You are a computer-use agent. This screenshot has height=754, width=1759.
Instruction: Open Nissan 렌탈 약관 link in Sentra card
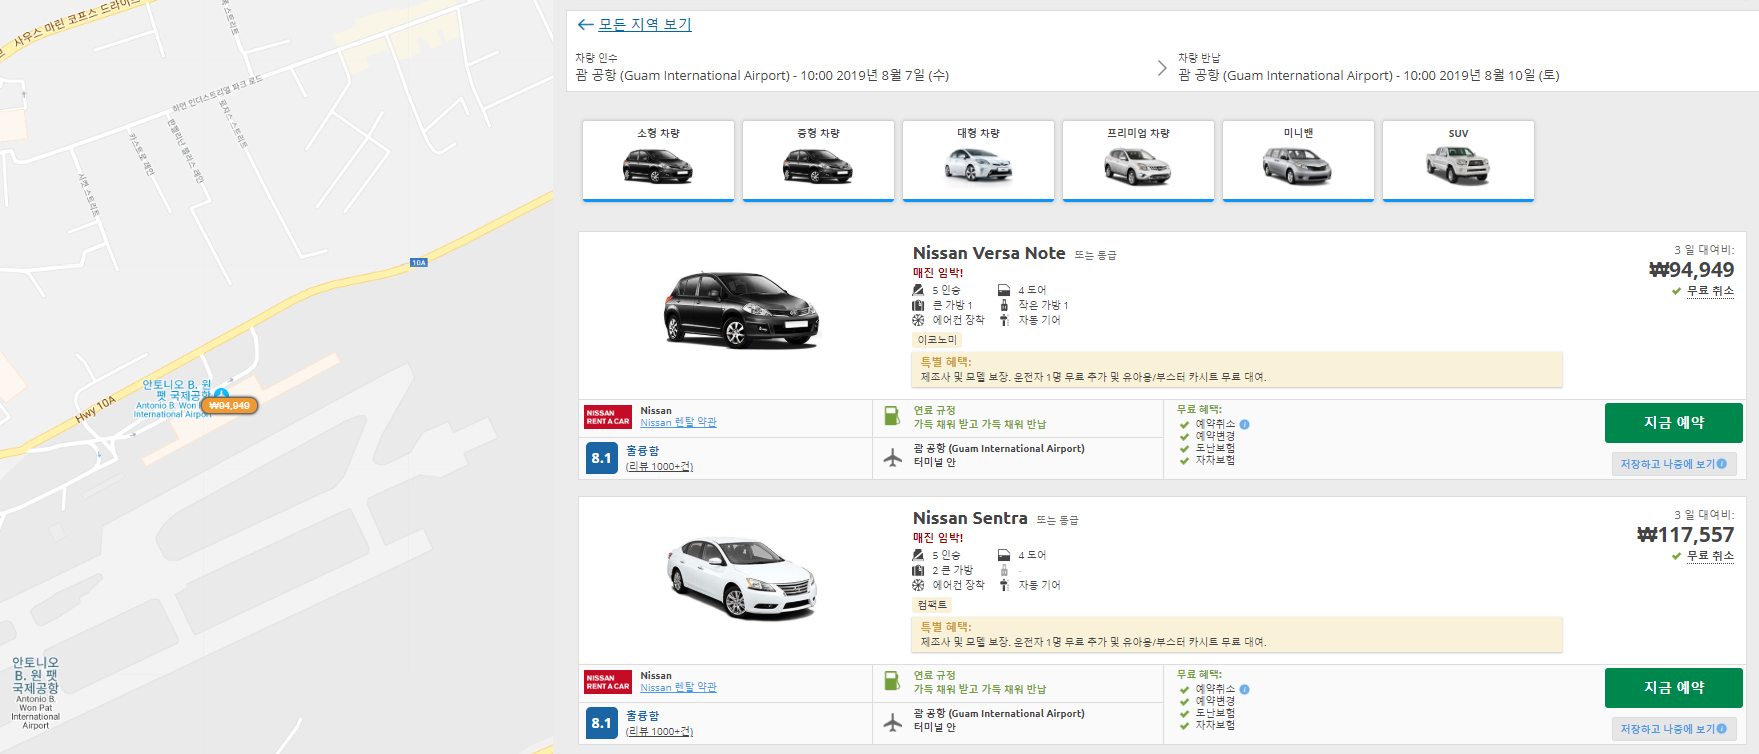(x=678, y=688)
